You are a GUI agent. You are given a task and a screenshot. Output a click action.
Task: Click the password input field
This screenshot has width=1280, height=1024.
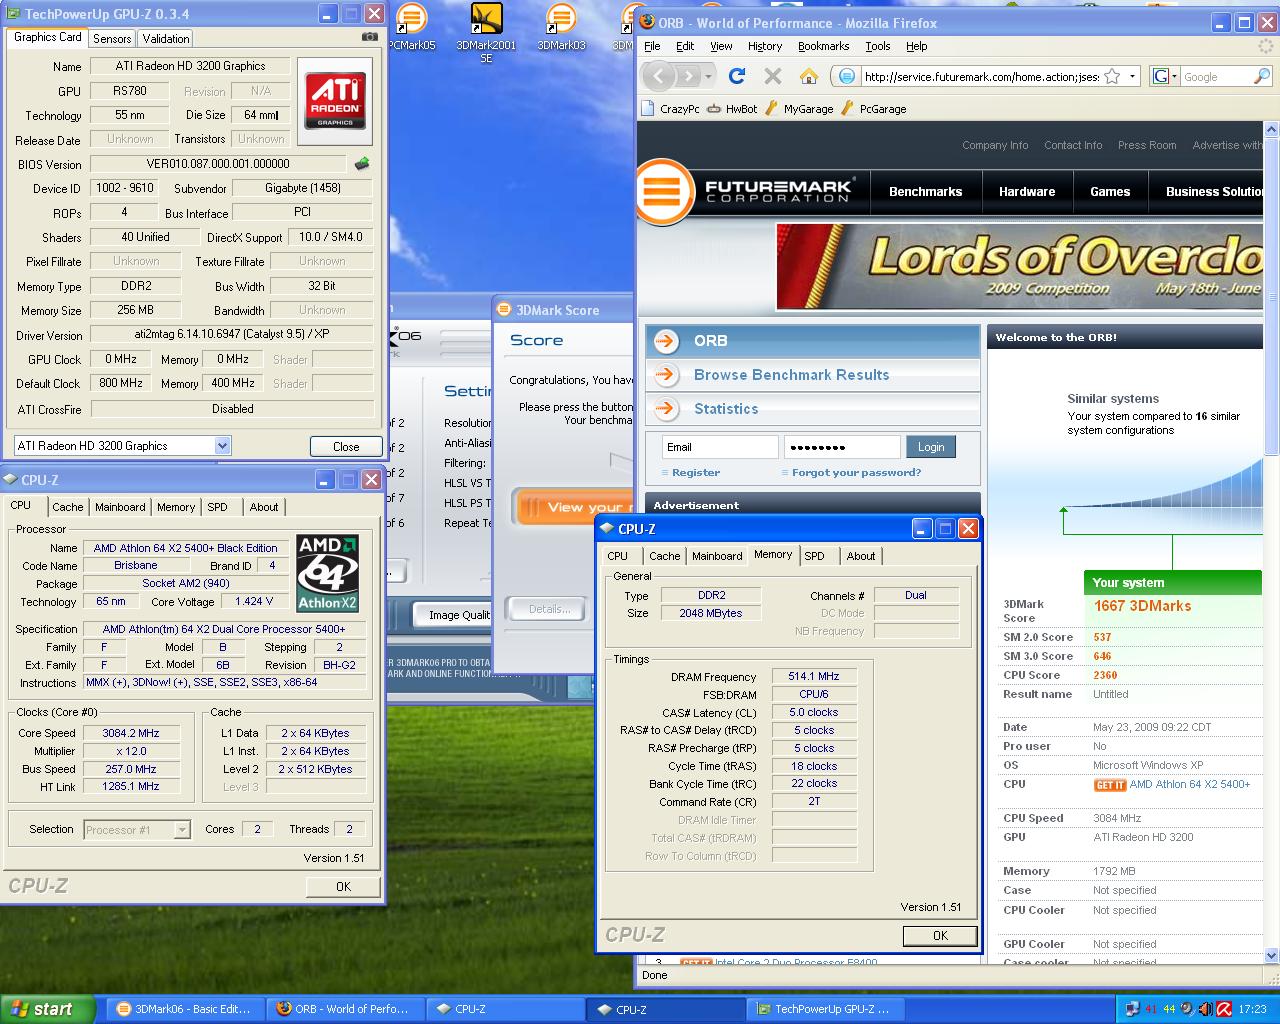coord(842,447)
